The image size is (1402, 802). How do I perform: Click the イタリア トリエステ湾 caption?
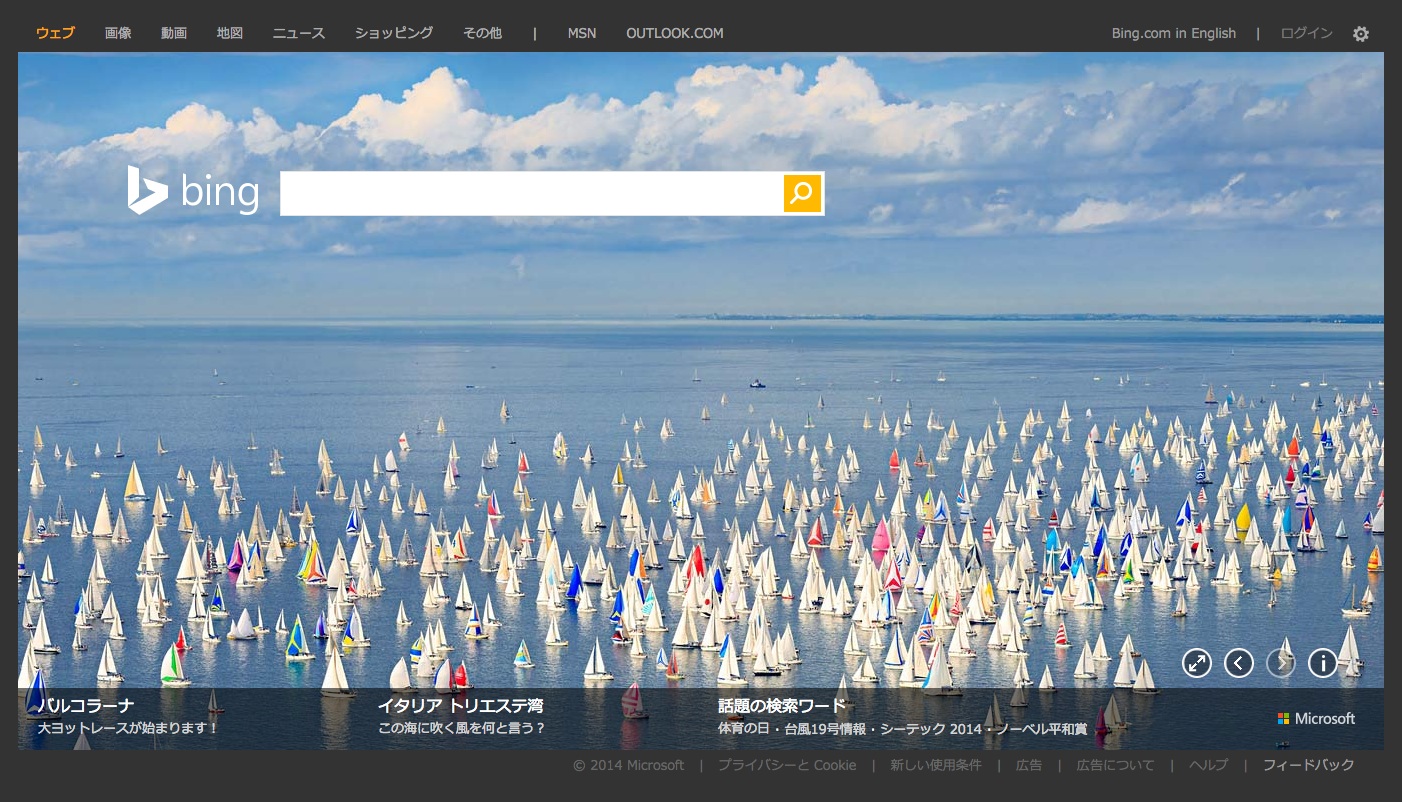(x=460, y=706)
